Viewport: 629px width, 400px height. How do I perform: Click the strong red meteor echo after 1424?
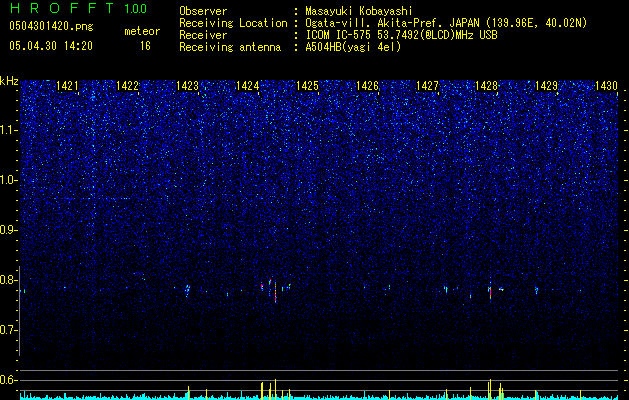click(x=275, y=292)
